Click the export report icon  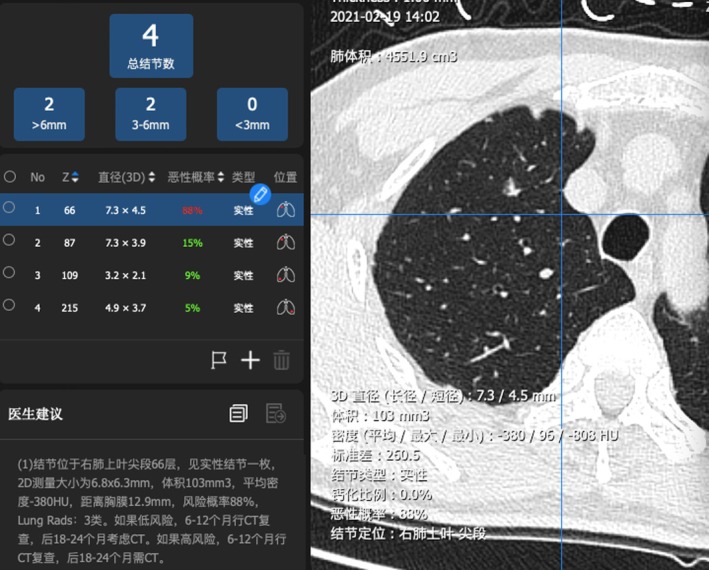[276, 413]
